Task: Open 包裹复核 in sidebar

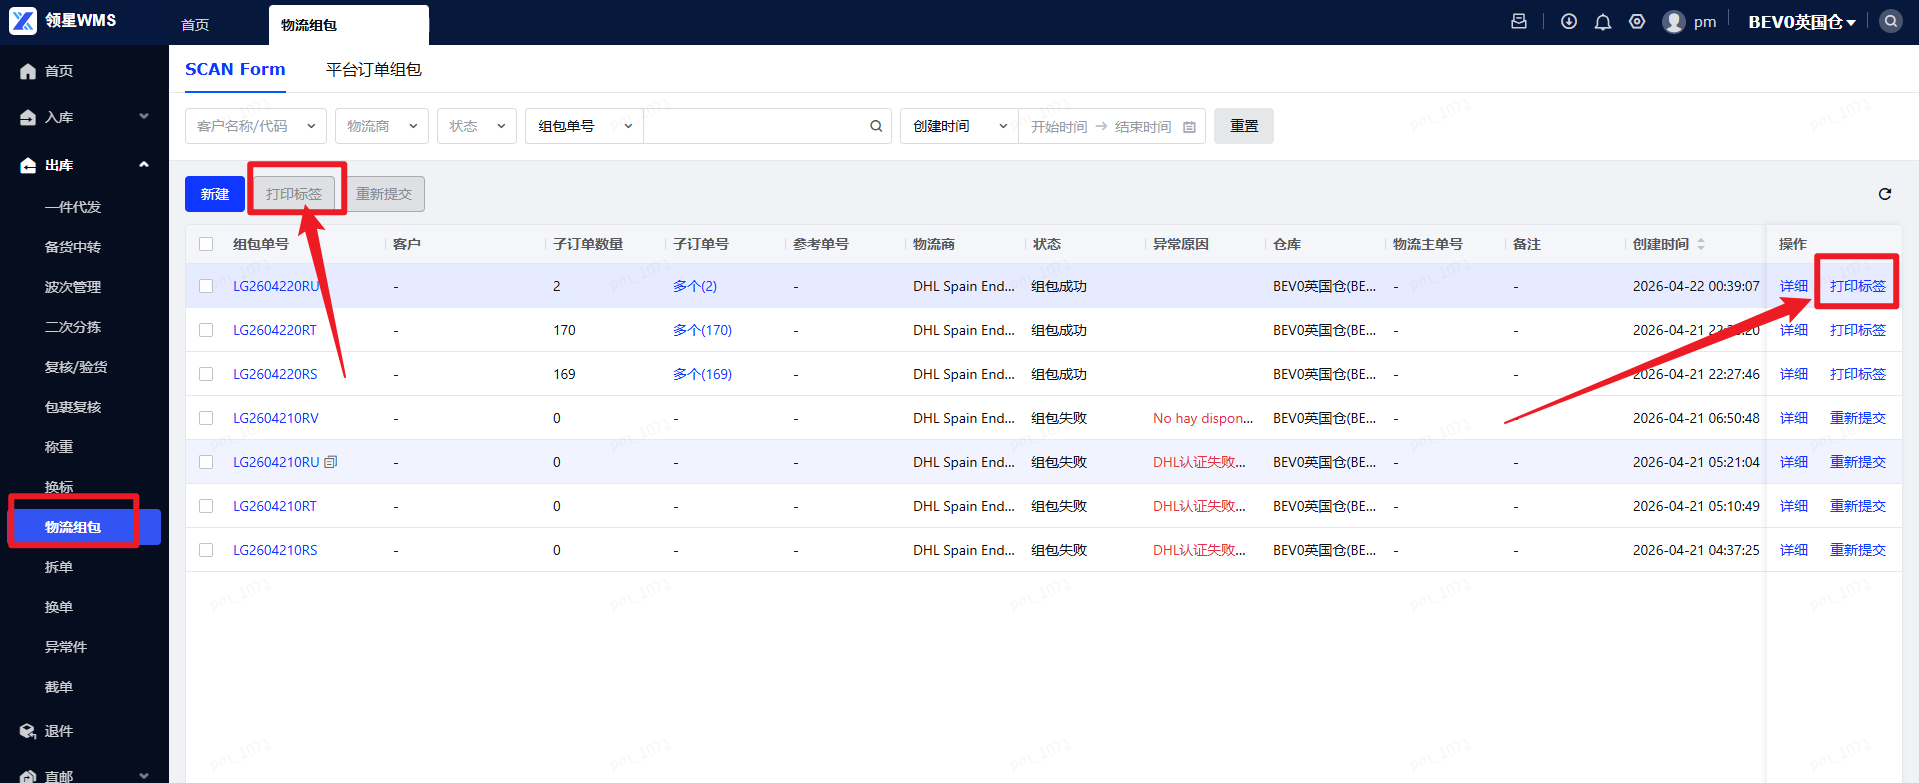Action: pyautogui.click(x=73, y=407)
